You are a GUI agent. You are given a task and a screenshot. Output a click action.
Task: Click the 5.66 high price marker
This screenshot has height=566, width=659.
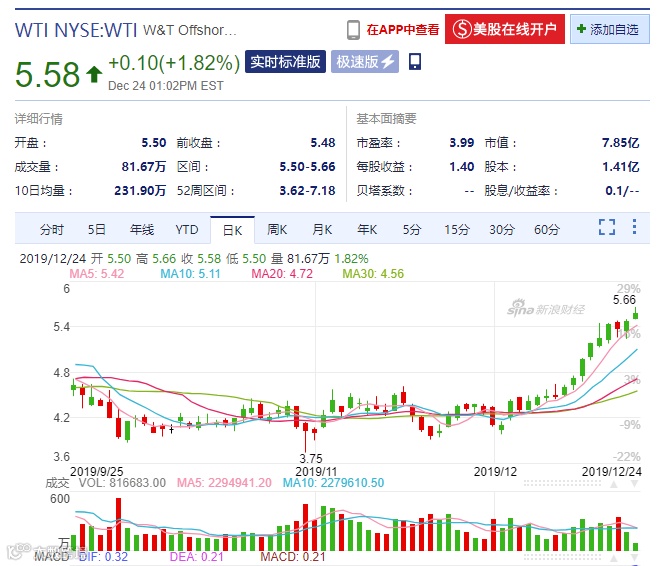point(624,300)
